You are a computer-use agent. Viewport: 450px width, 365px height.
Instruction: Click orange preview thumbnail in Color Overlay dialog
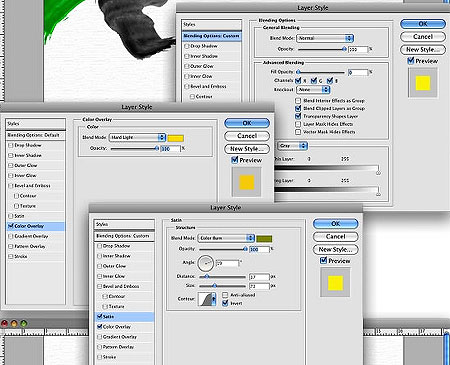pos(247,182)
